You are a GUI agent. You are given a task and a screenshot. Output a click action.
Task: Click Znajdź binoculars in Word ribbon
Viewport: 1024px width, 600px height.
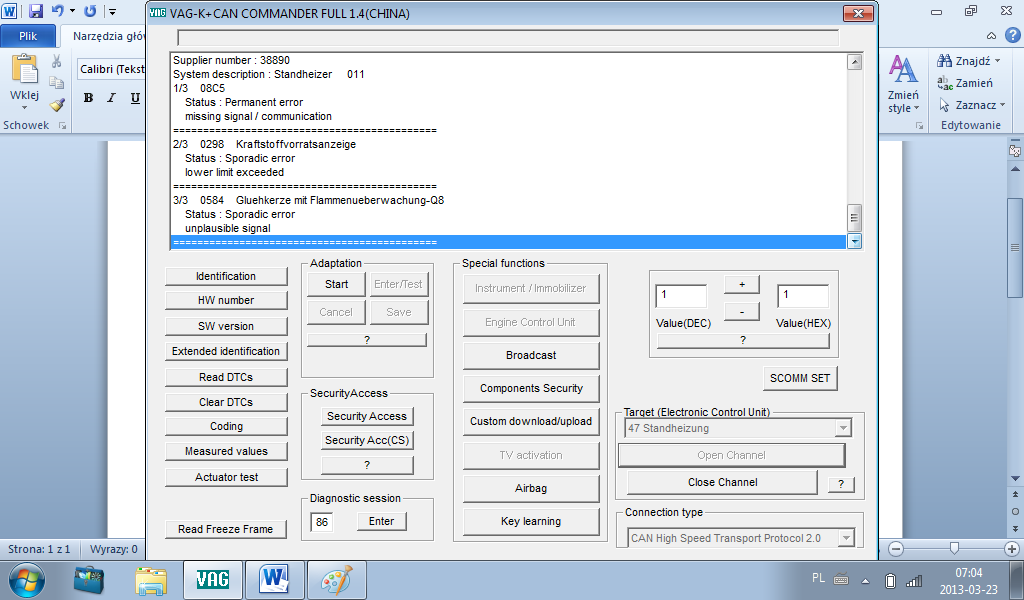(x=967, y=61)
